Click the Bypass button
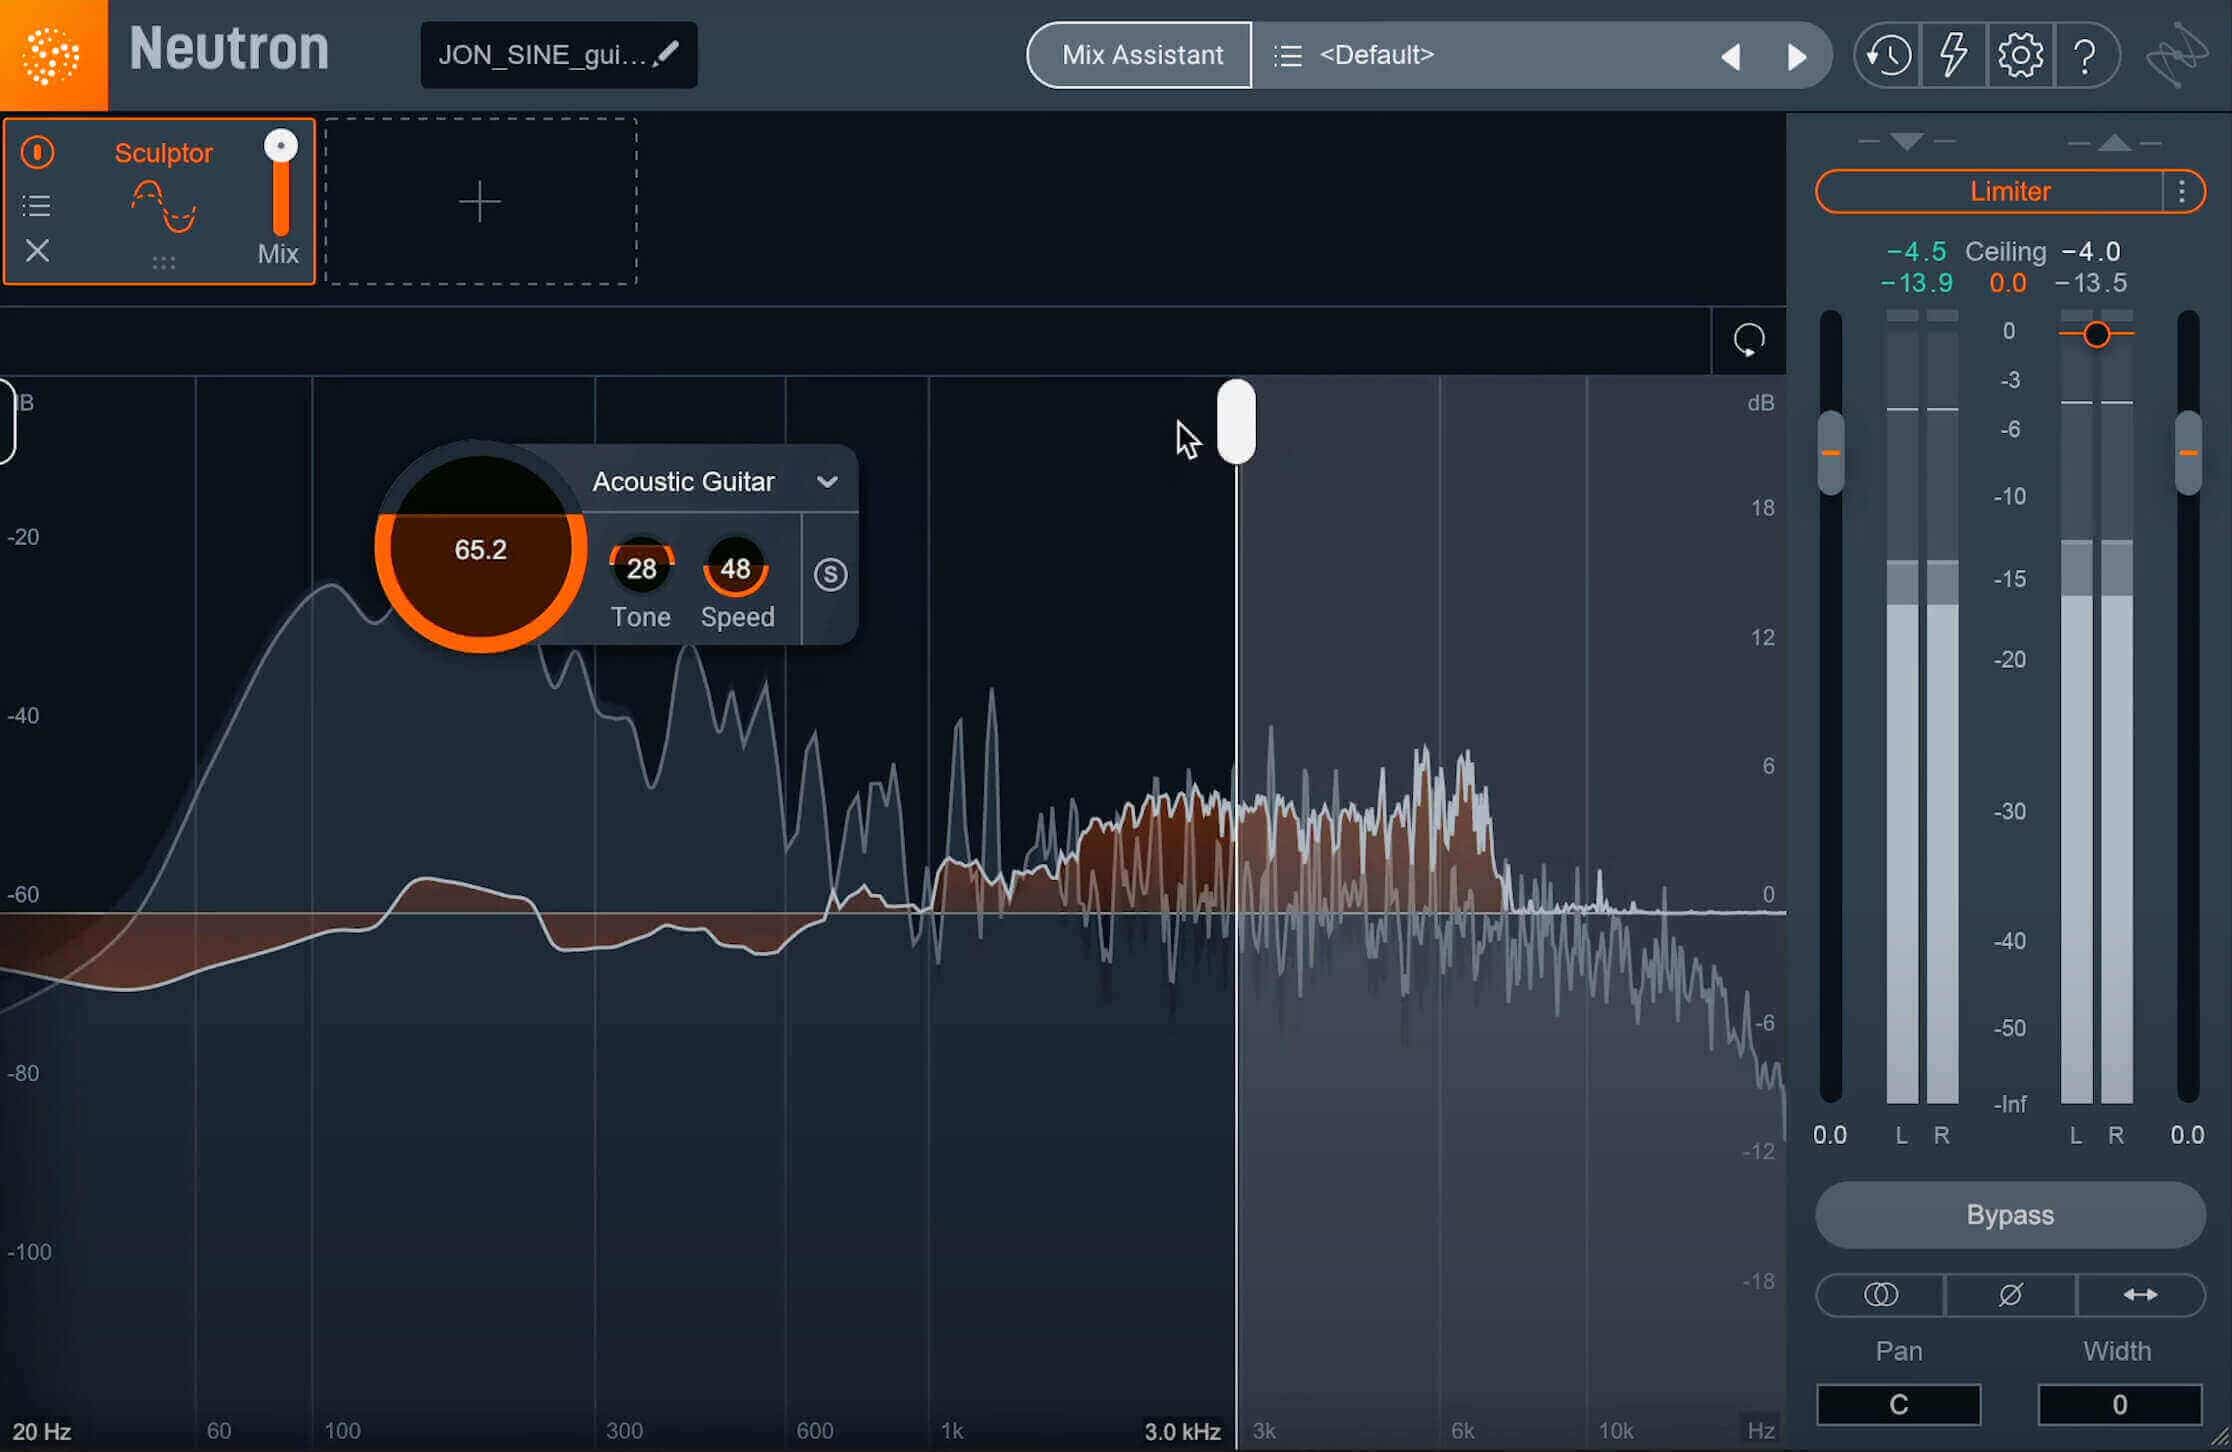This screenshot has width=2232, height=1452. coord(2010,1215)
